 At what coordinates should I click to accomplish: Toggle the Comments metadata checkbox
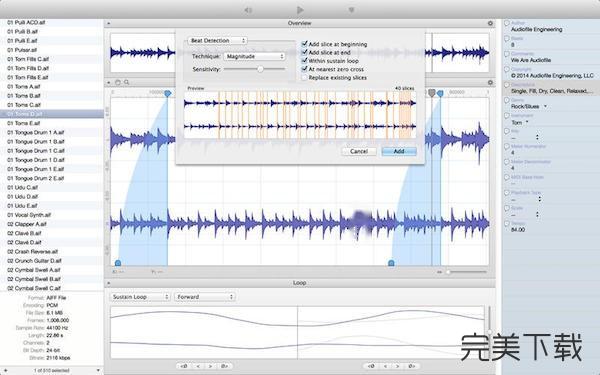point(507,54)
